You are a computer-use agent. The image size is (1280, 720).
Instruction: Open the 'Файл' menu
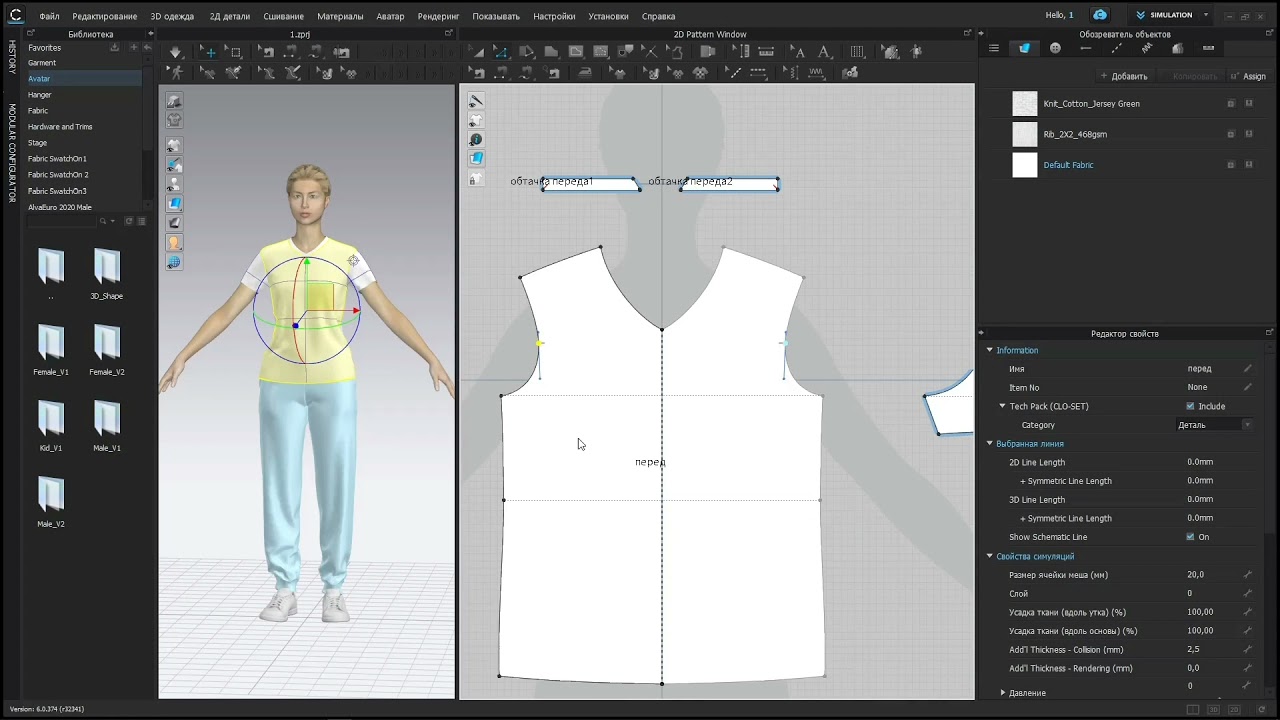(x=49, y=16)
